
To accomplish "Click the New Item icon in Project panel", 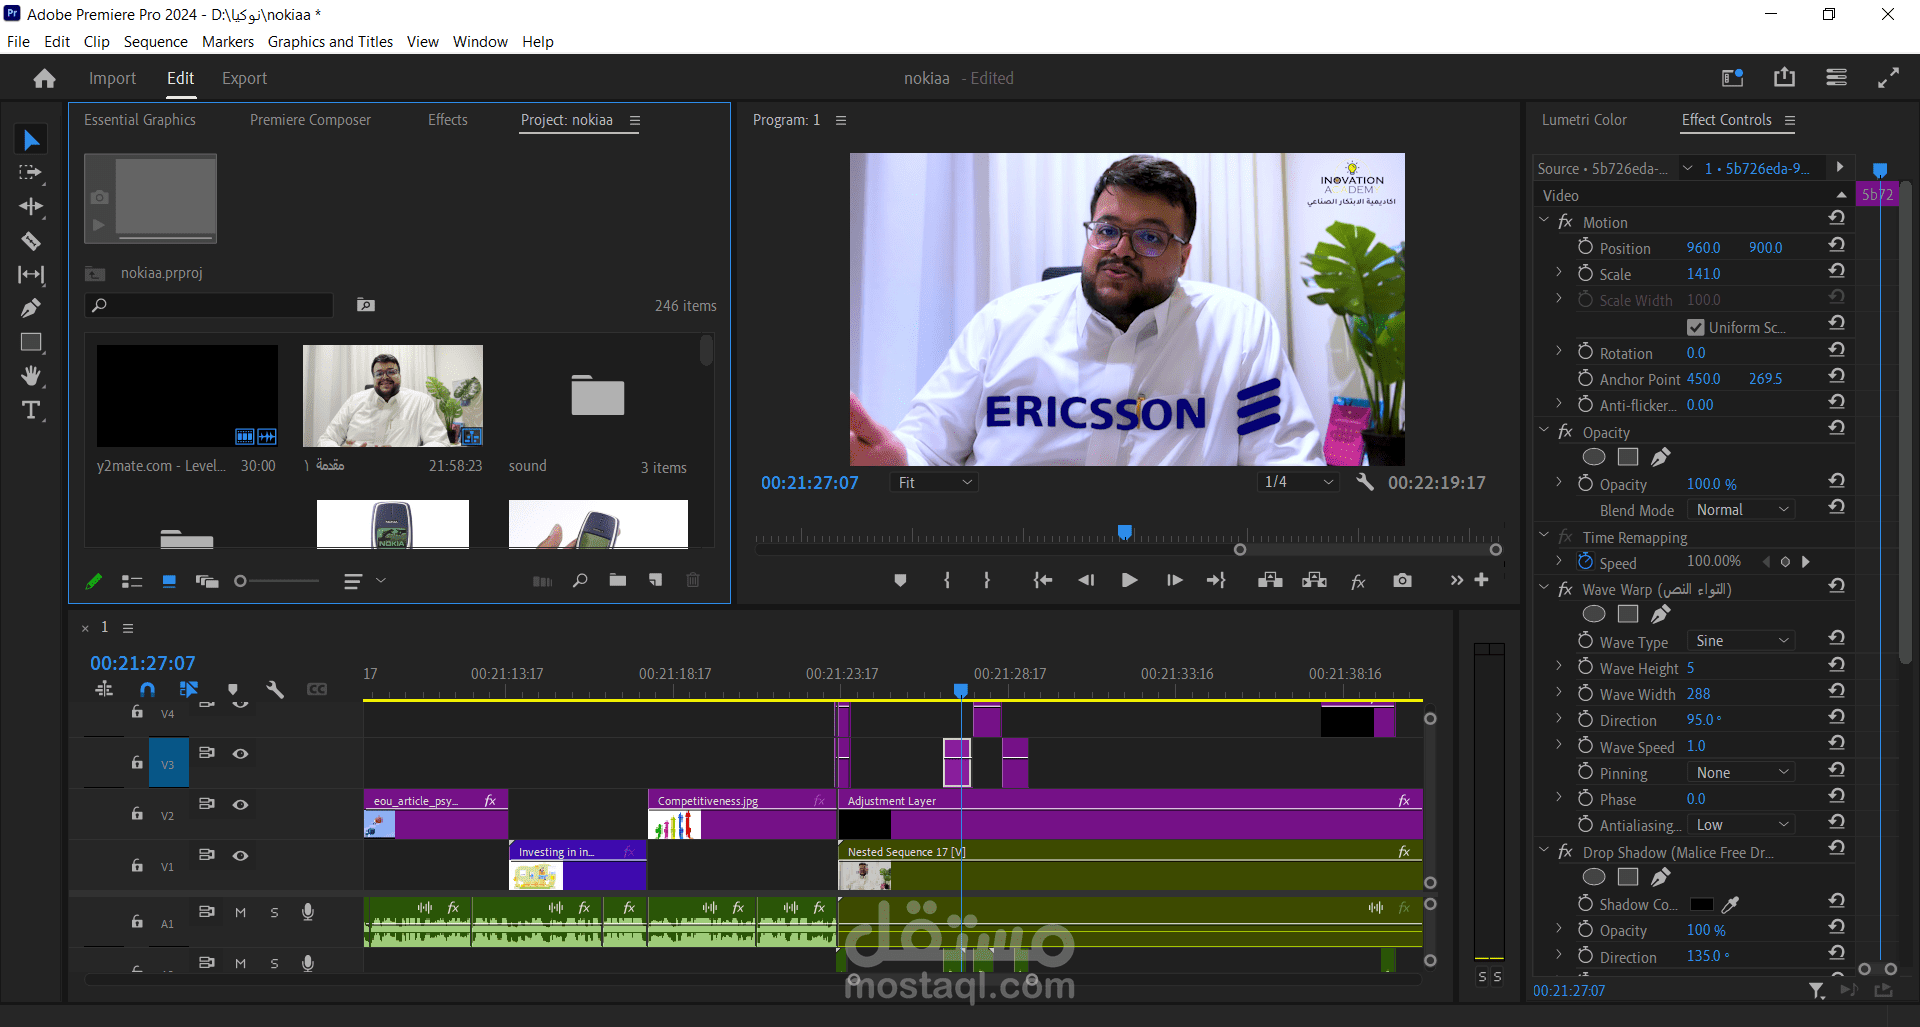I will 656,580.
